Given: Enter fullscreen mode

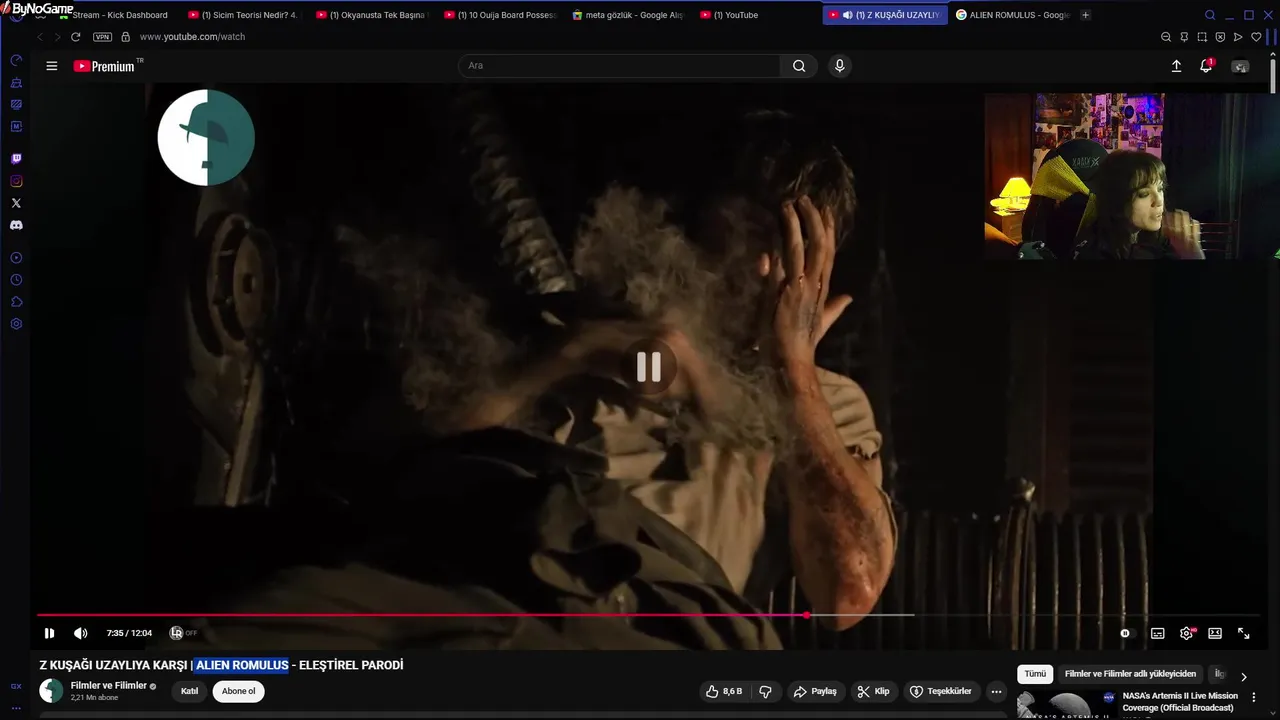Looking at the screenshot, I should (x=1244, y=633).
